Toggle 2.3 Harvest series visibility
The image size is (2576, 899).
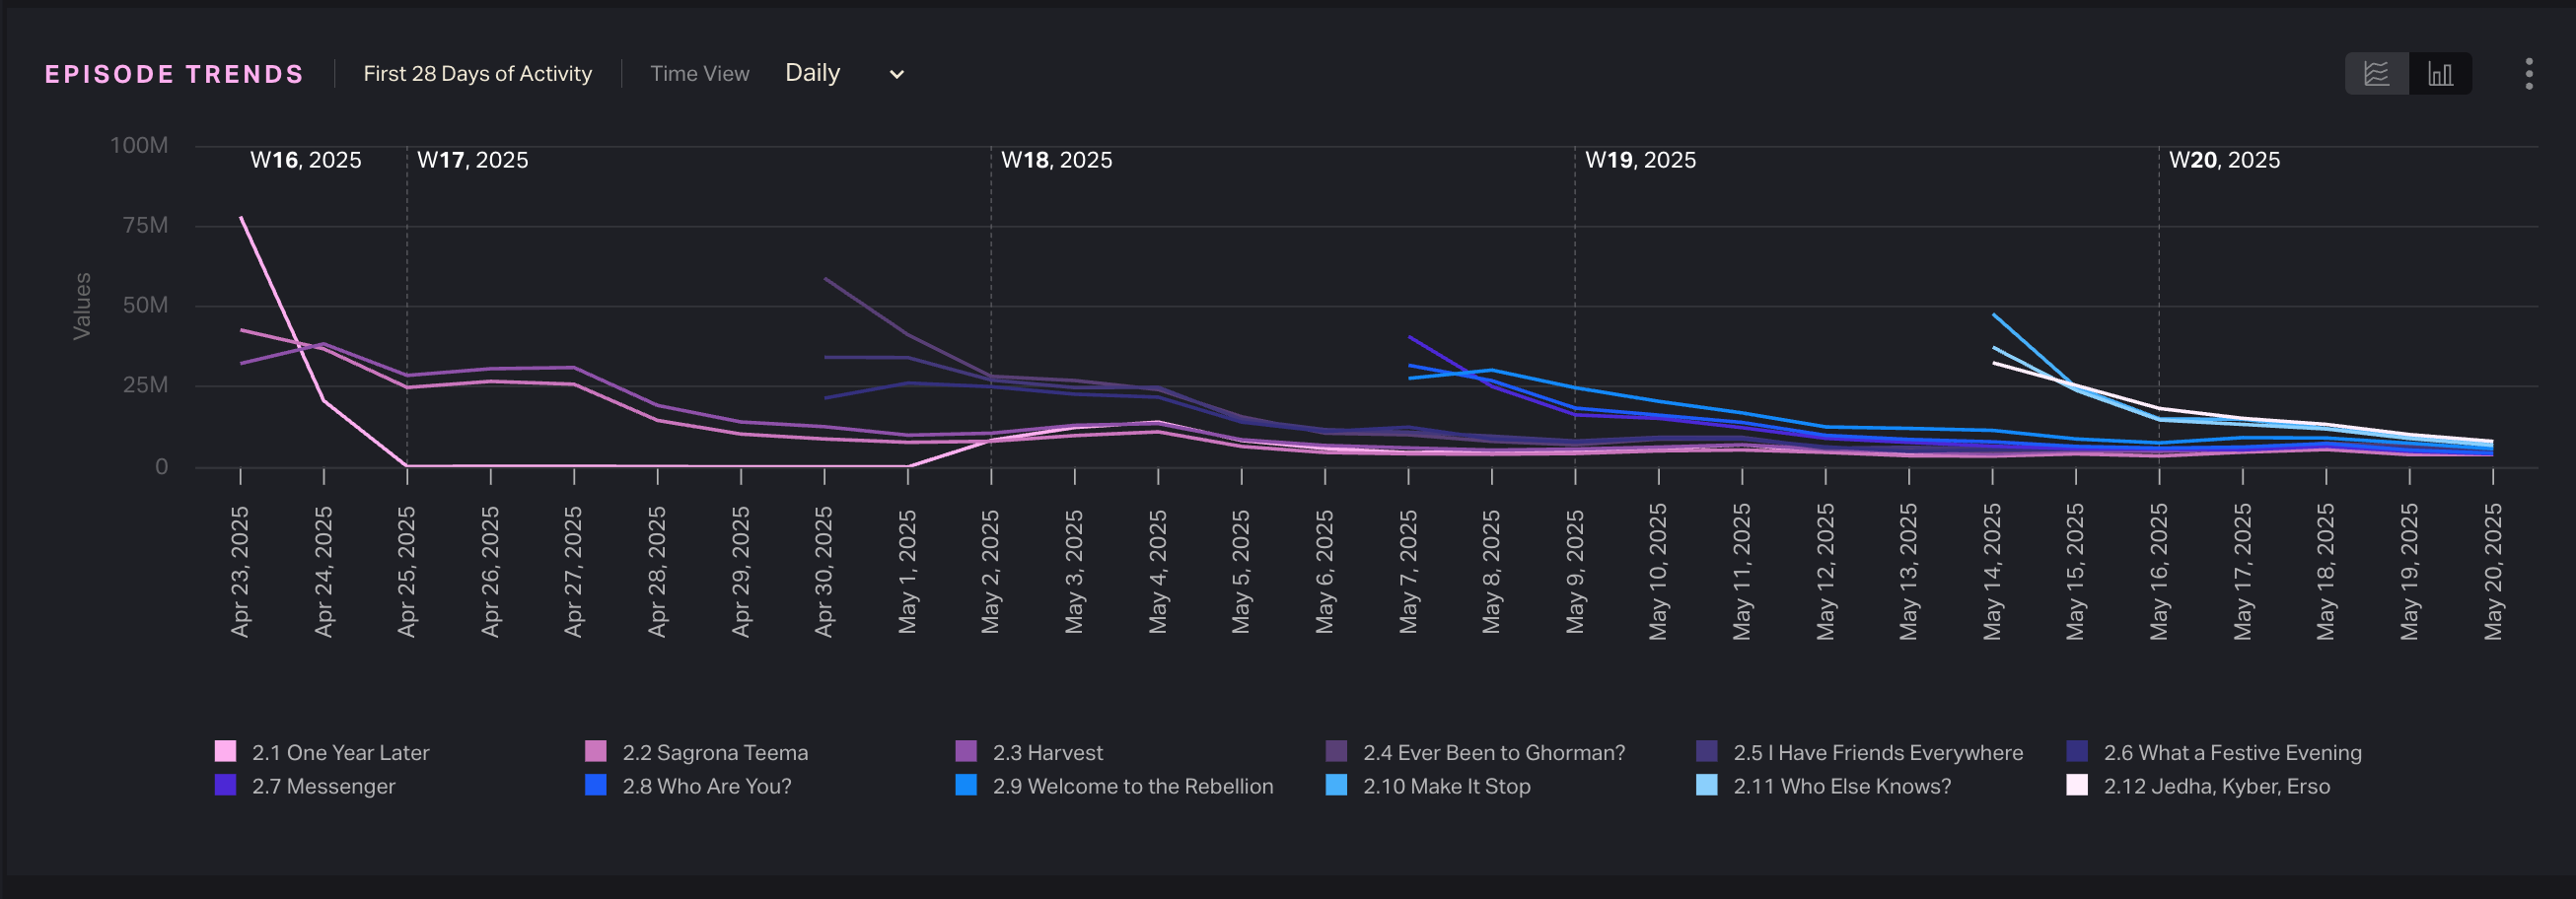[x=1047, y=752]
